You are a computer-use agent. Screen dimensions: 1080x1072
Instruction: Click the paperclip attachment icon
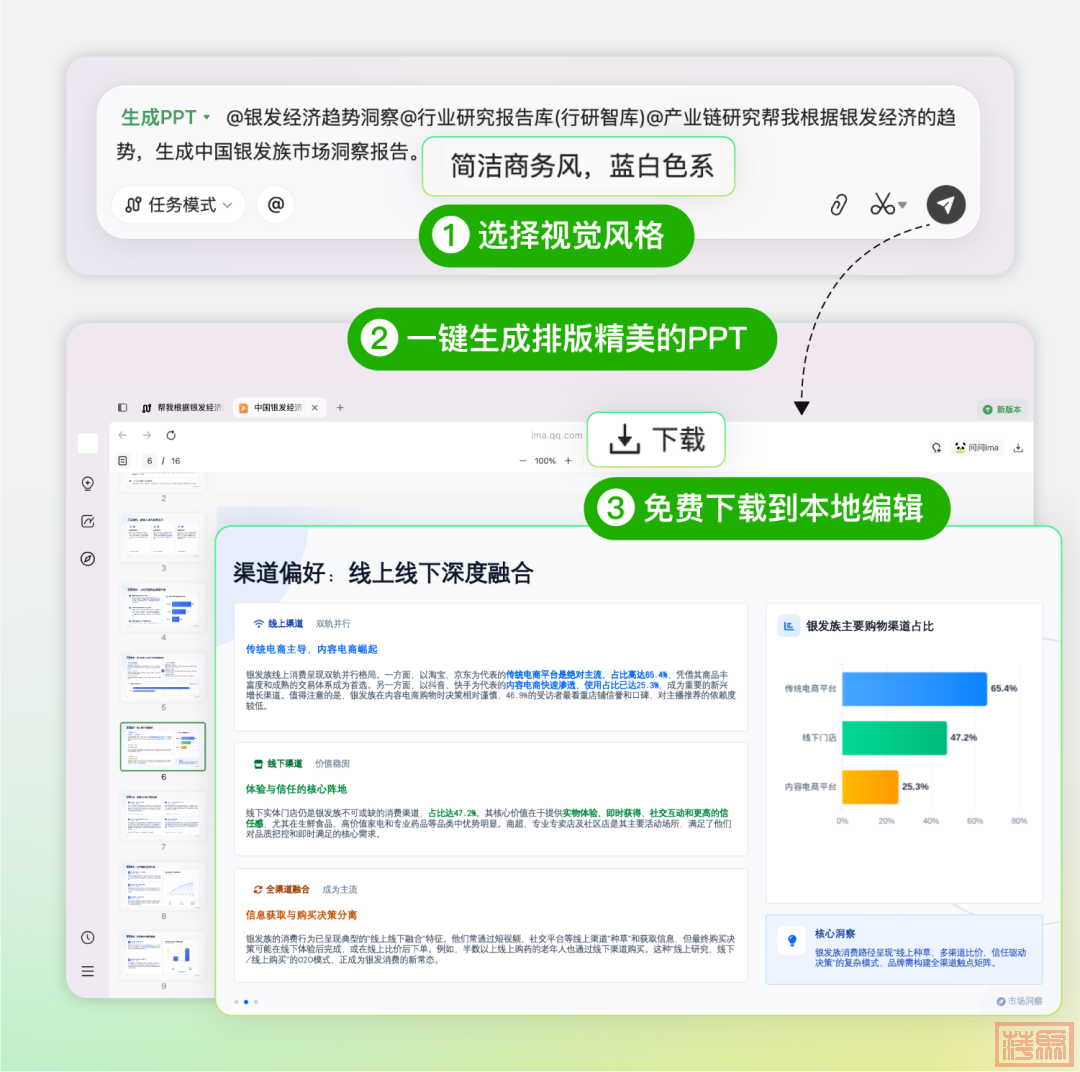pos(838,205)
